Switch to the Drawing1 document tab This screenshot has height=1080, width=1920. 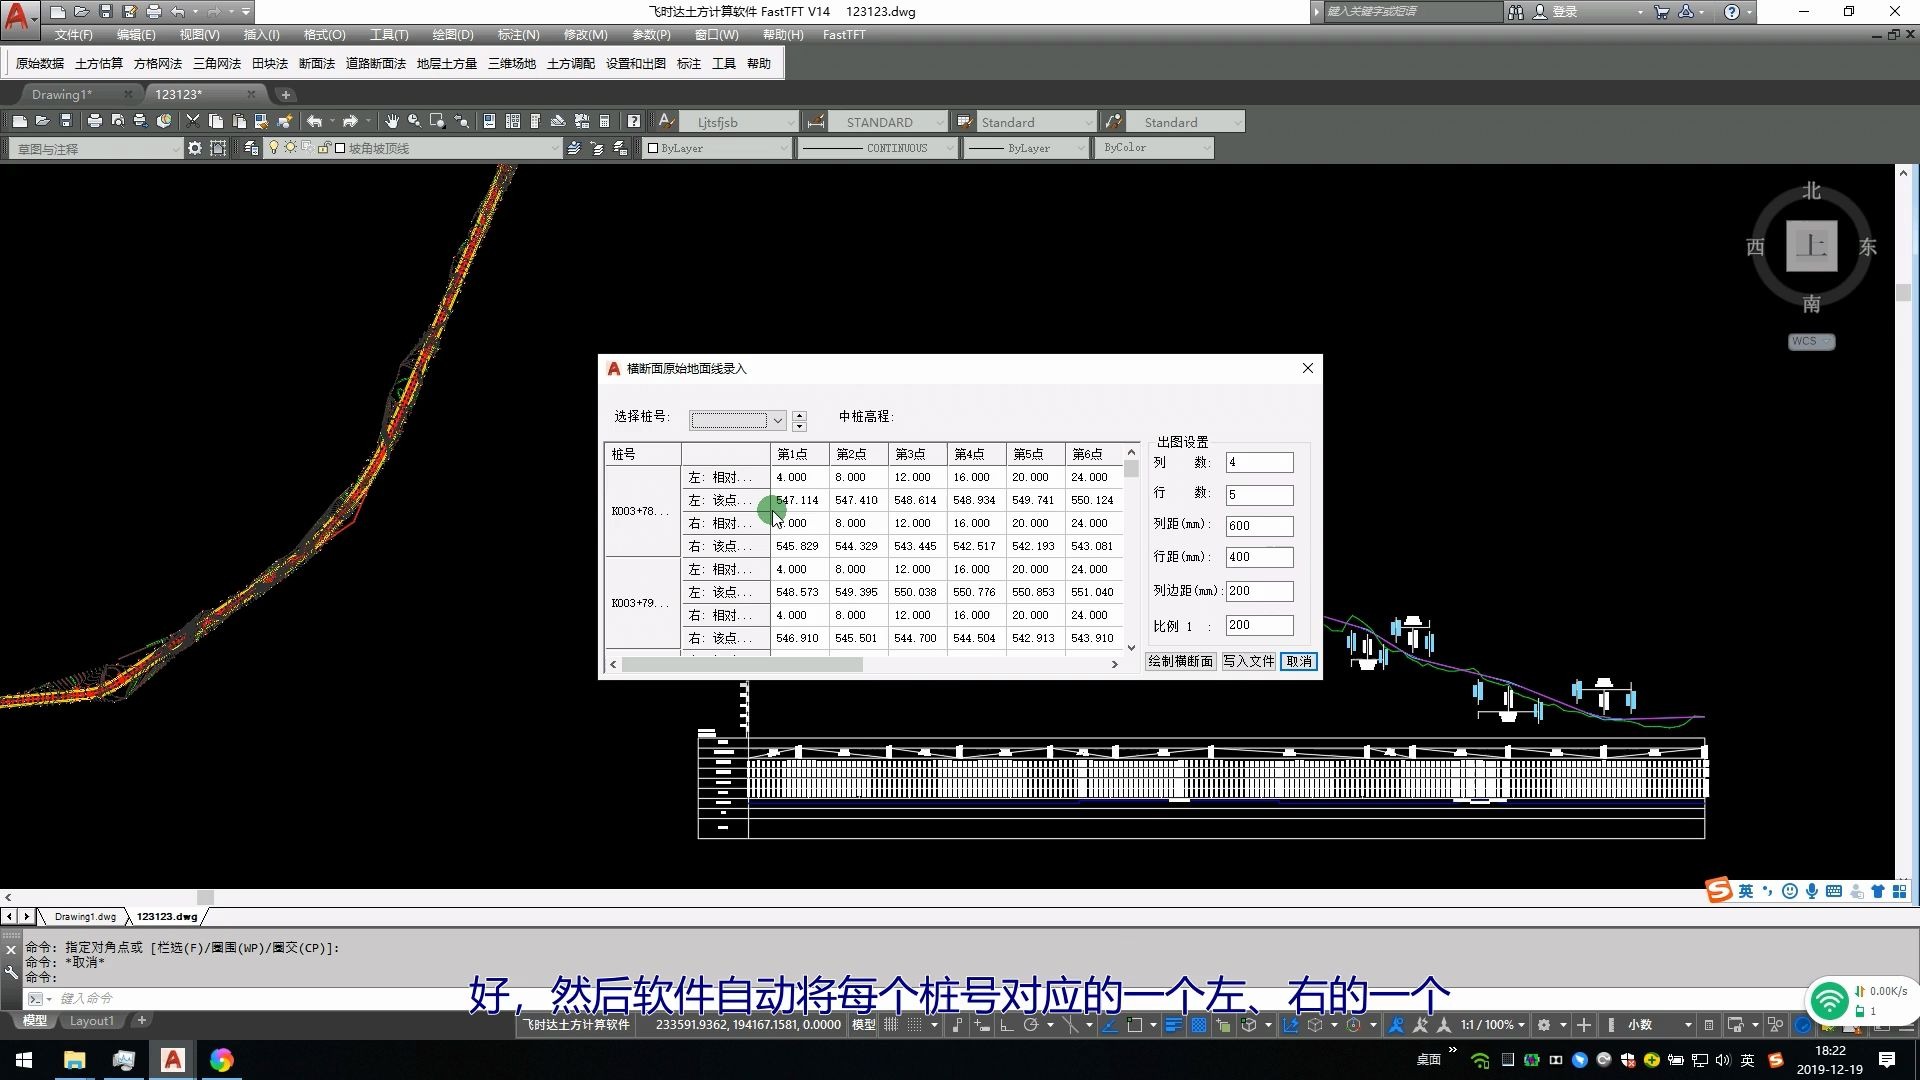click(x=62, y=94)
